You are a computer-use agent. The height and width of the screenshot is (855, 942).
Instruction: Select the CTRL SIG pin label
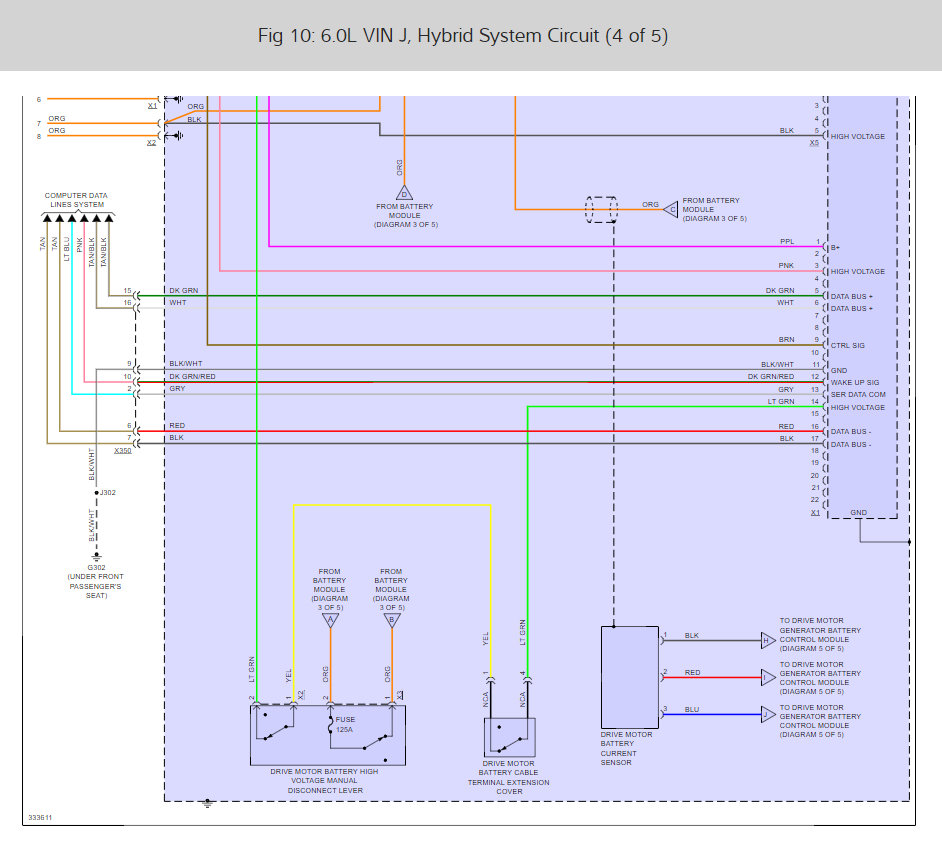coord(848,345)
